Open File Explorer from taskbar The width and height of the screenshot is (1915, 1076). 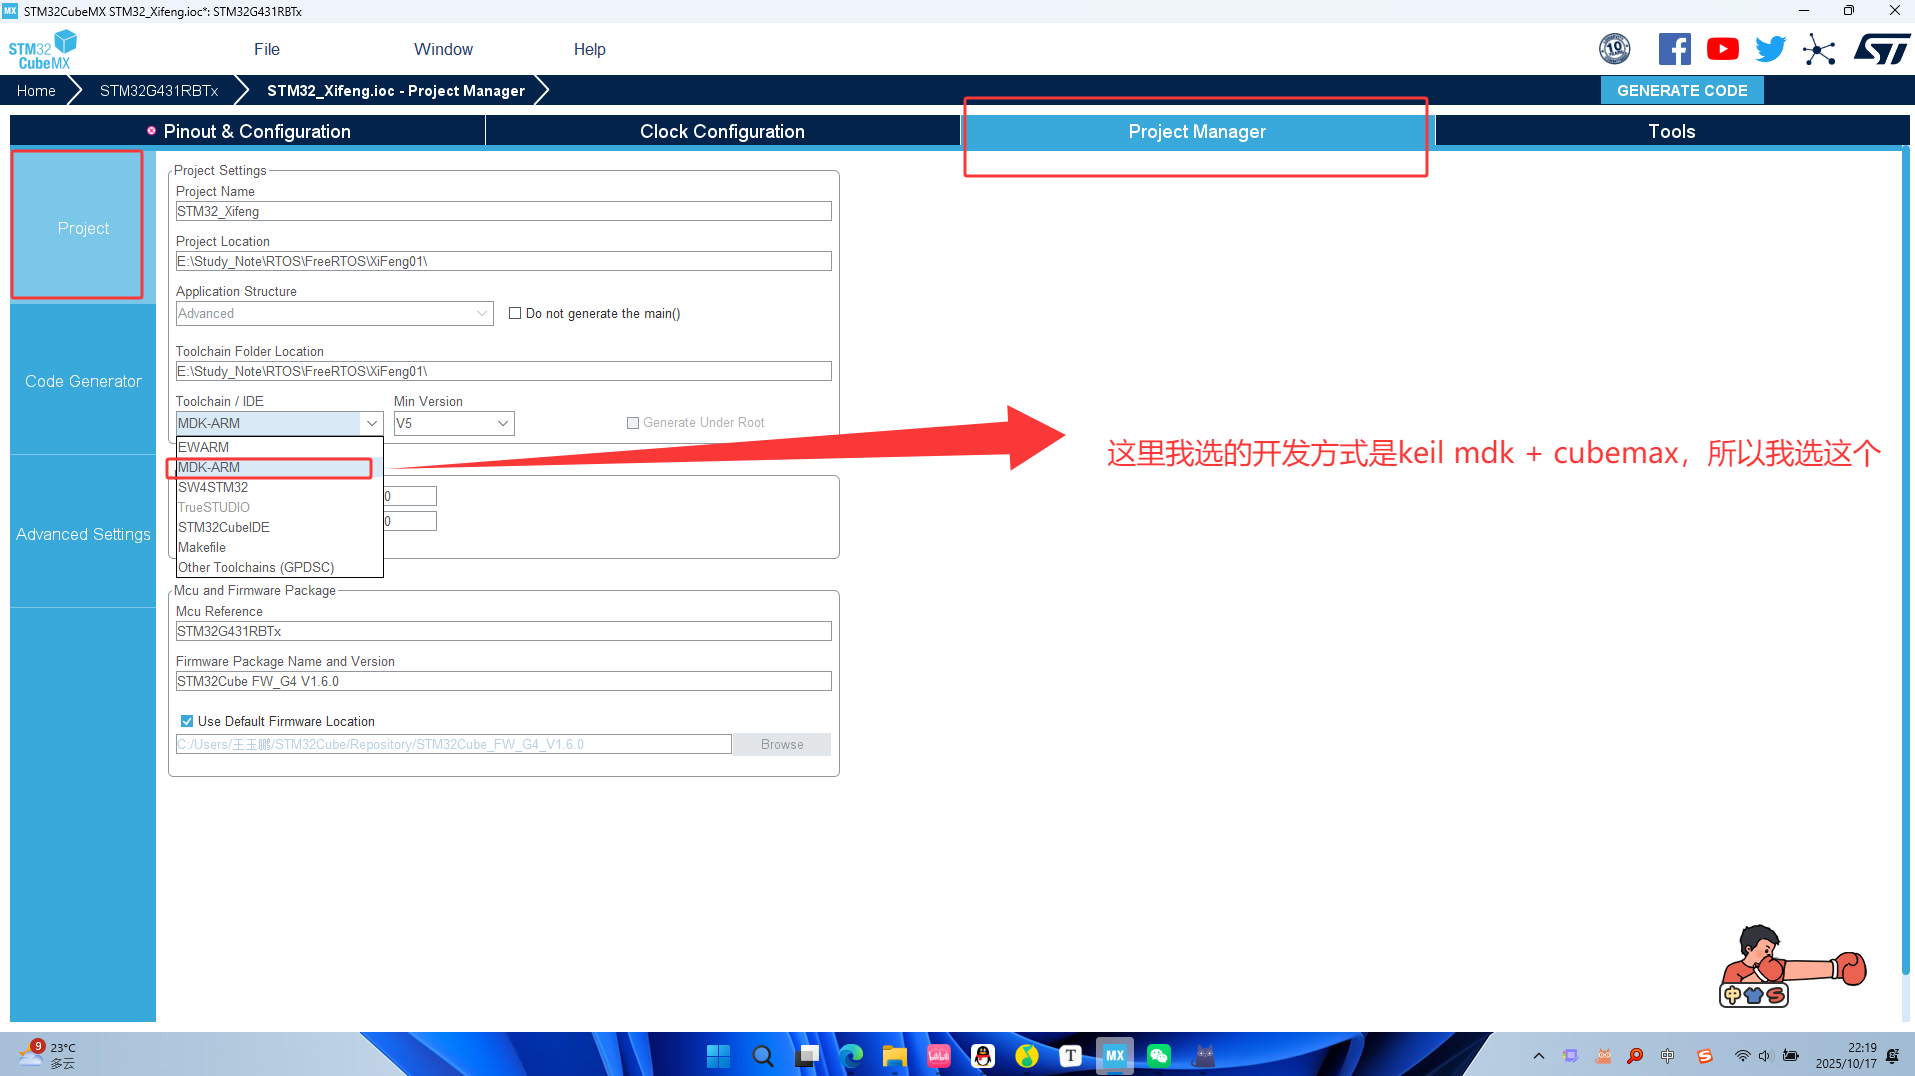(895, 1055)
